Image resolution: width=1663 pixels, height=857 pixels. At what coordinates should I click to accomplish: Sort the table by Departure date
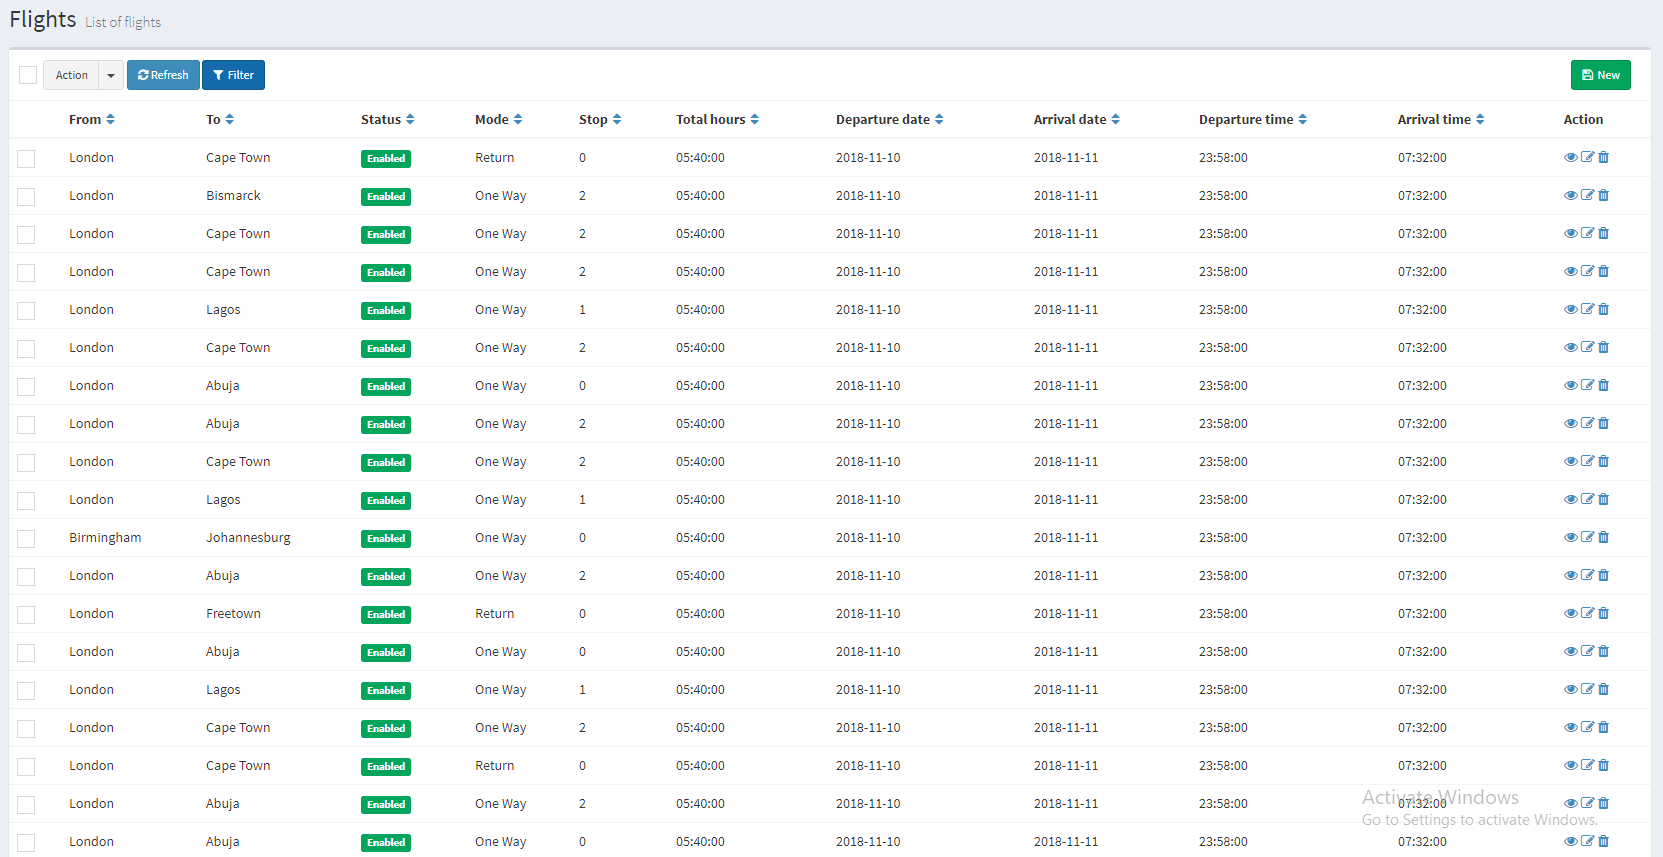point(889,120)
